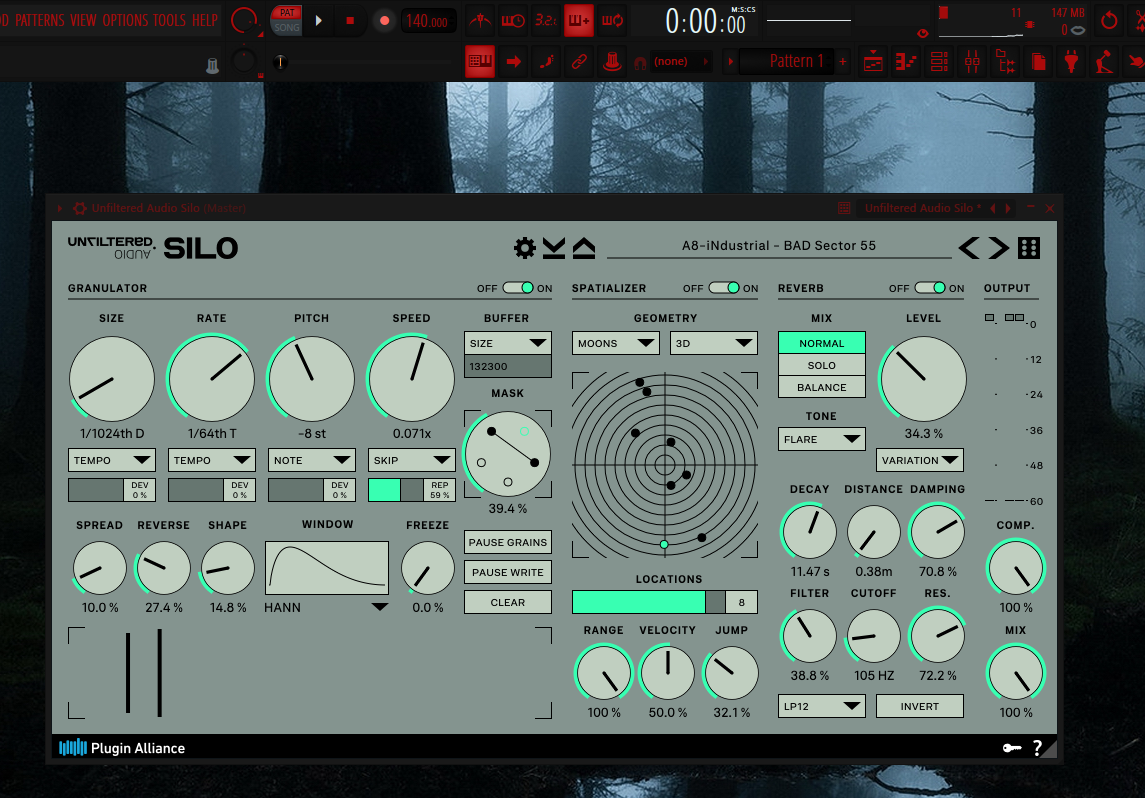This screenshot has width=1145, height=798.
Task: Toggle the metronome icon
Action: [x=480, y=20]
